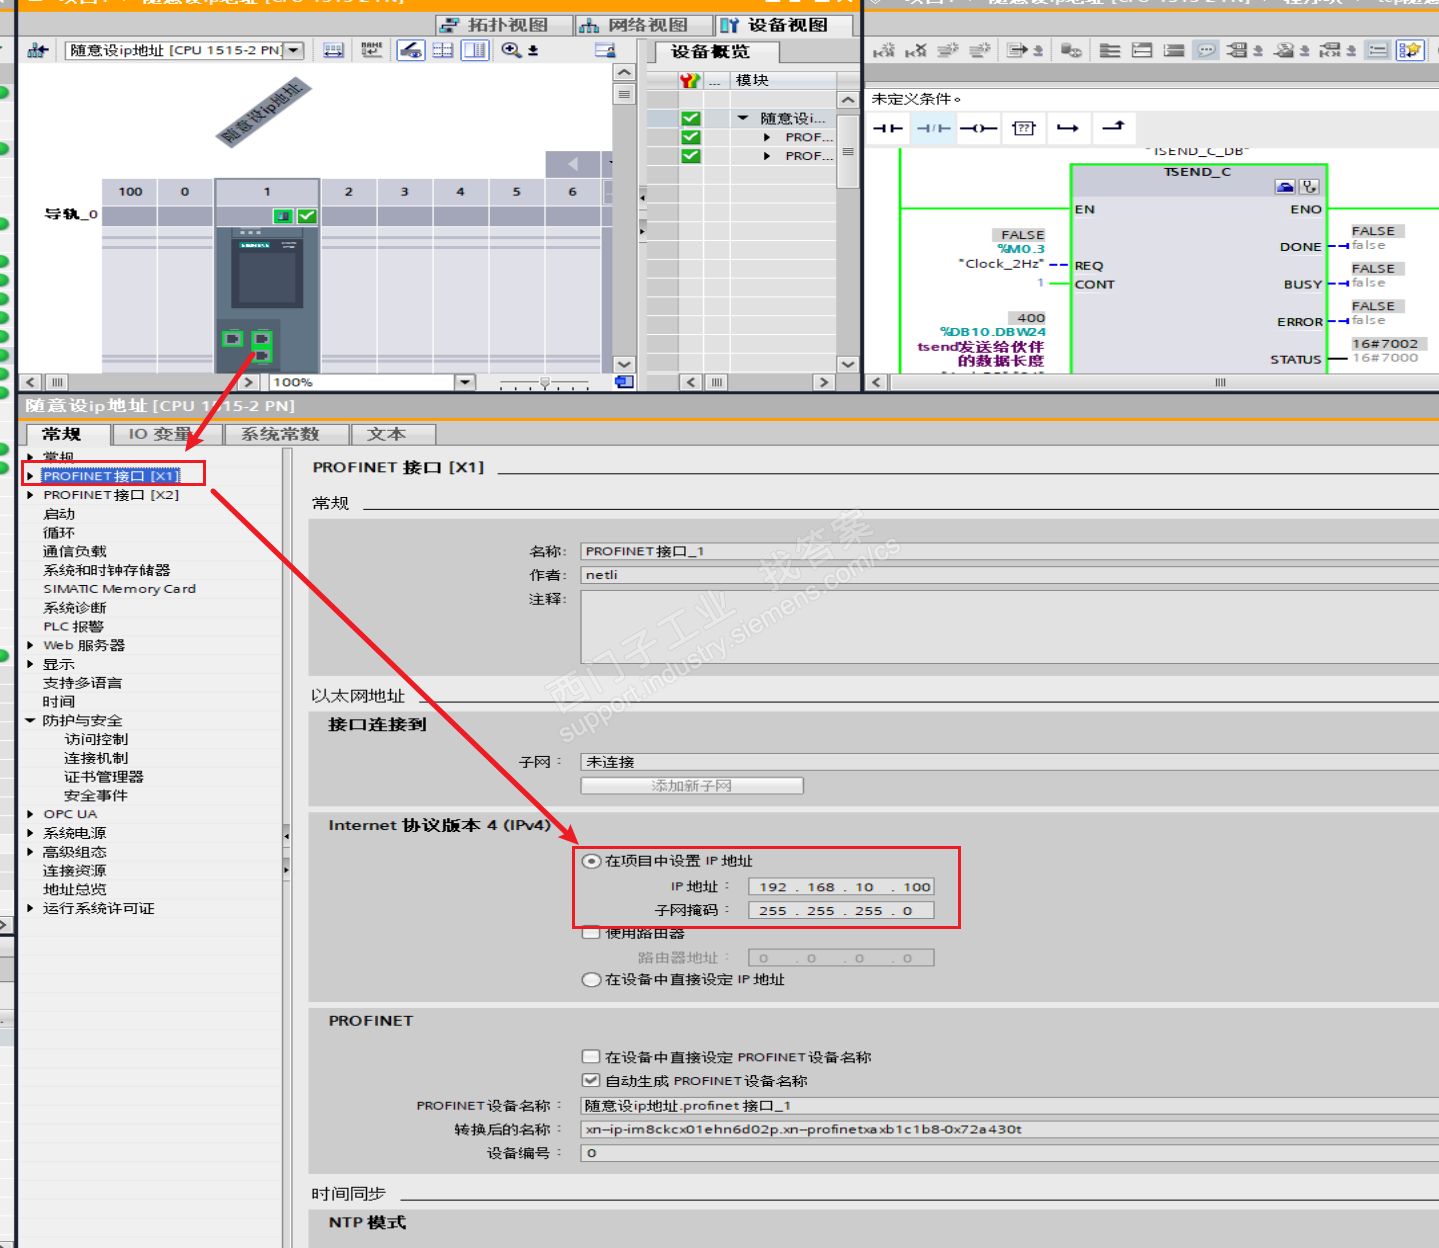Expand 系统电源 tree node

coord(31,833)
